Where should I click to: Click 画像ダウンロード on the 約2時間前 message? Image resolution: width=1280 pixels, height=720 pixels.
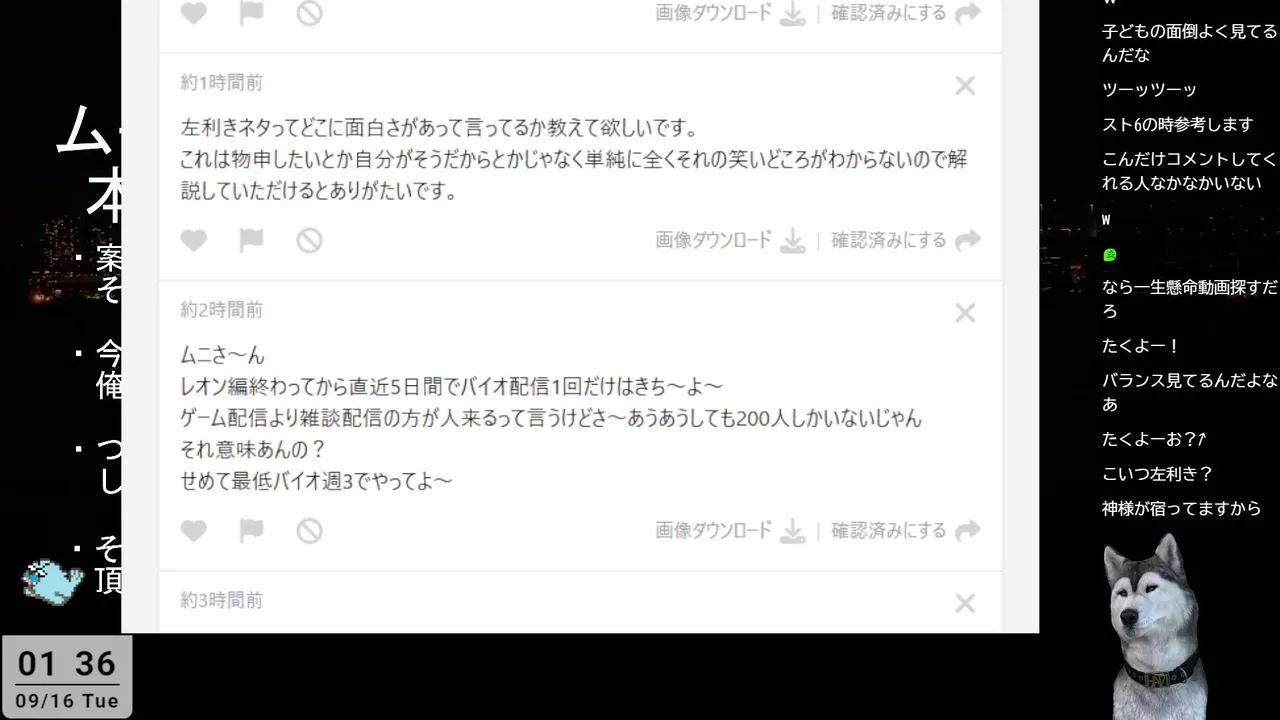coord(714,530)
